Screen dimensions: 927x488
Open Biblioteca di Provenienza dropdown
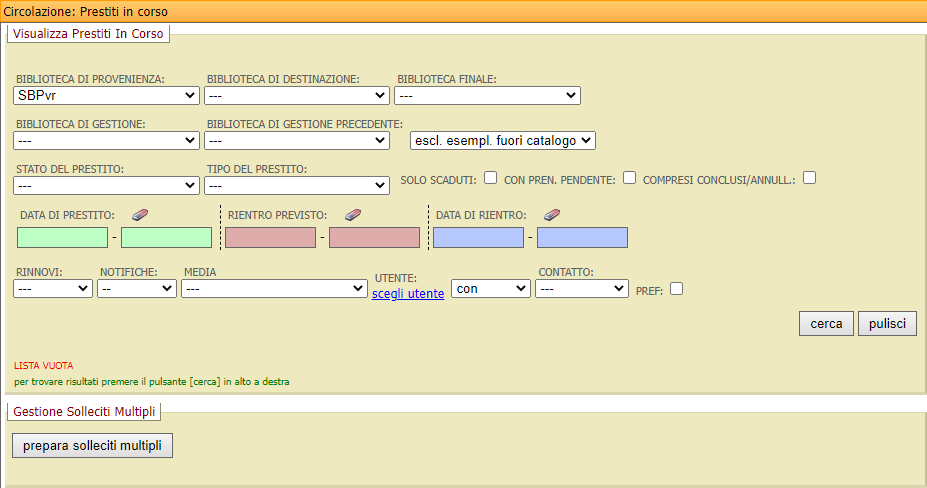coord(107,96)
